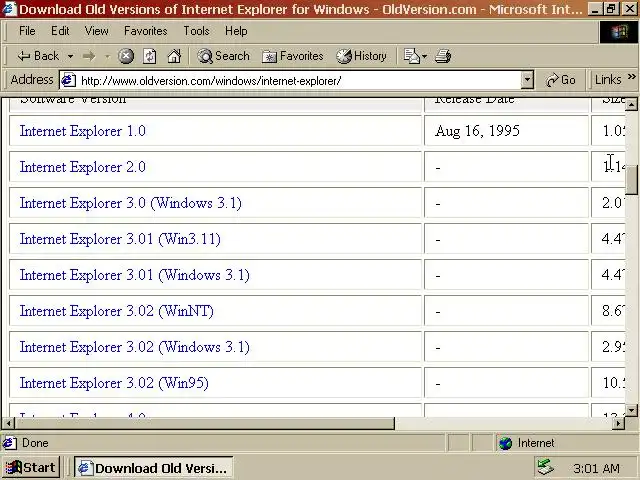The width and height of the screenshot is (640, 480).
Task: Open Internet Explorer 3.01 (Windows 3.1) link
Action: 135,275
